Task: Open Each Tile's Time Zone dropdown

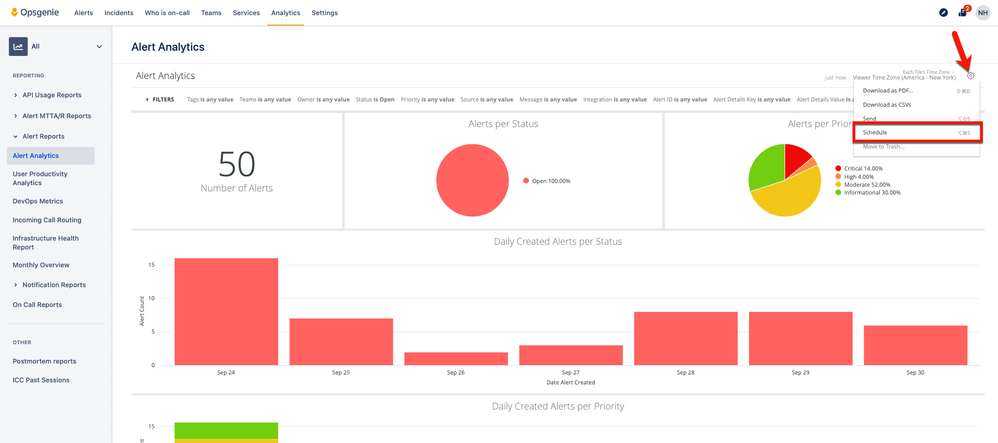Action: [929, 72]
